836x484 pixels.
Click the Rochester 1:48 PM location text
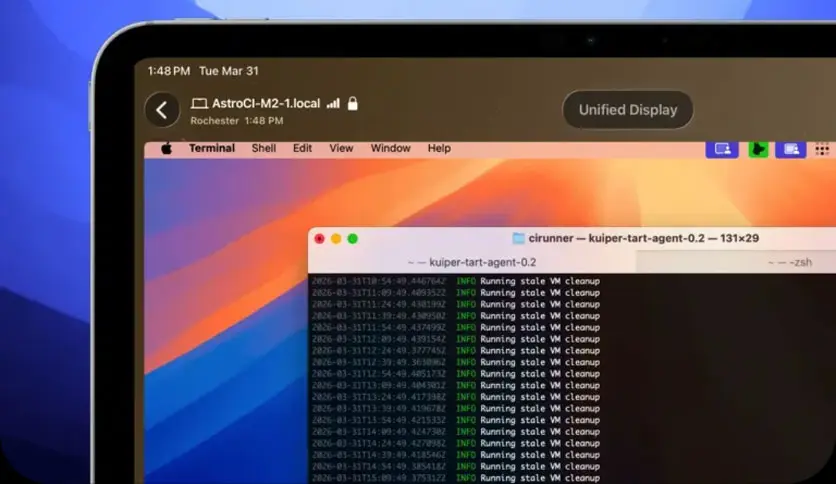tap(237, 121)
